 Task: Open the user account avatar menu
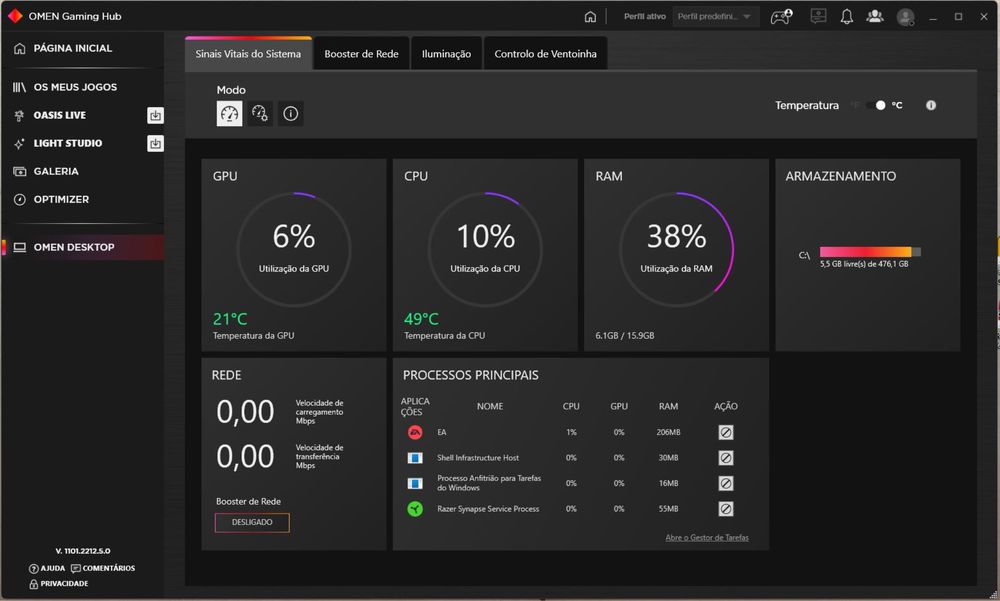(906, 17)
